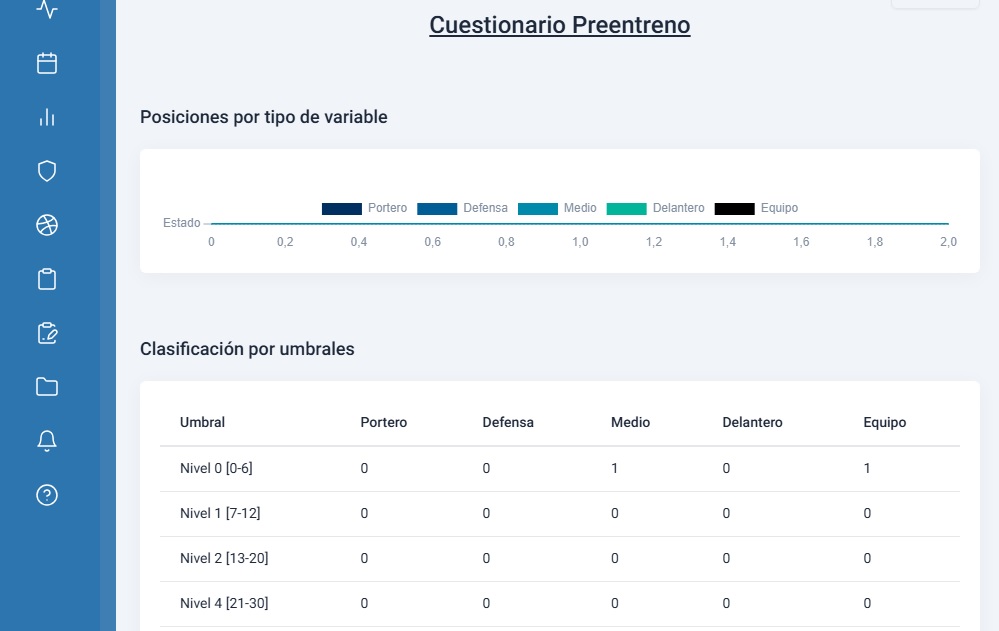
Task: Click Medio value 1 in Nivel 0 row
Action: [614, 468]
